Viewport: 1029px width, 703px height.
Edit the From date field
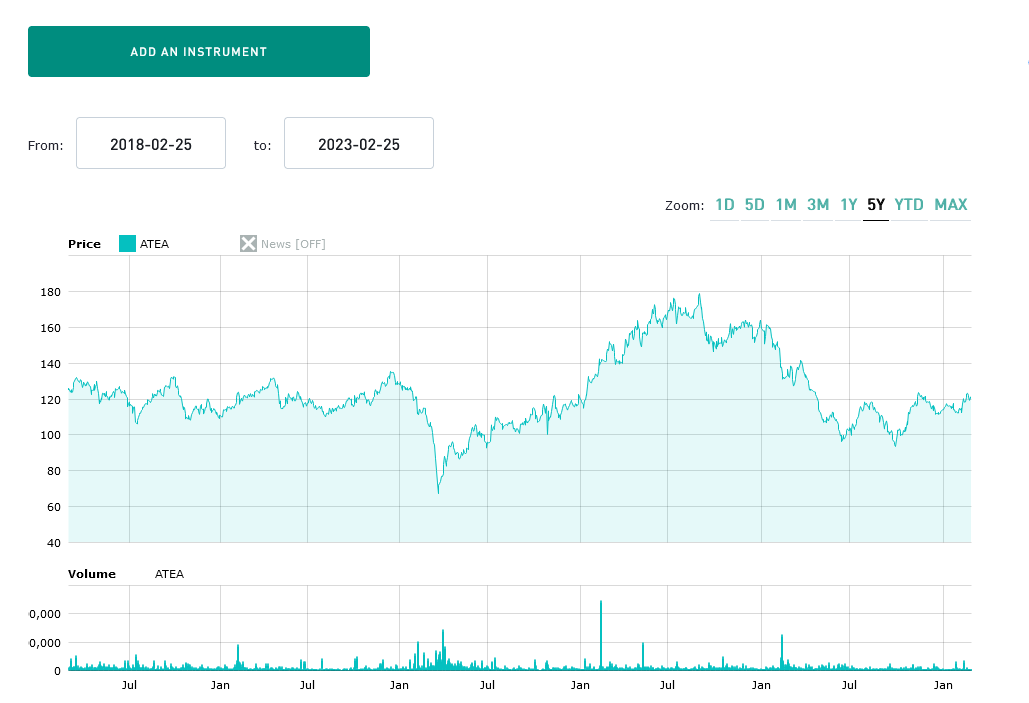[x=151, y=144]
